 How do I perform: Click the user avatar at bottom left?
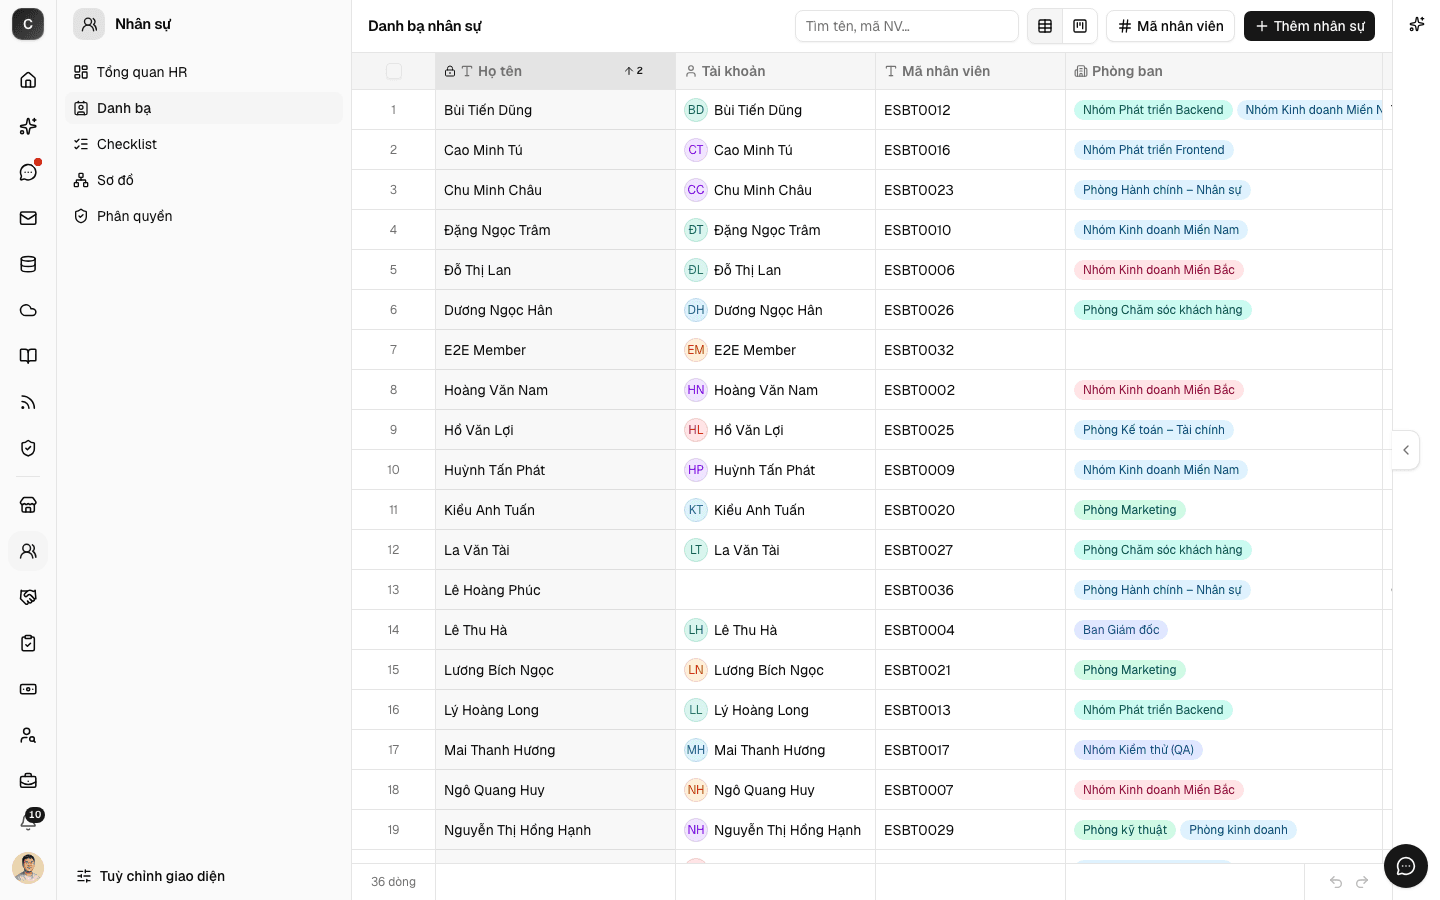tap(28, 868)
